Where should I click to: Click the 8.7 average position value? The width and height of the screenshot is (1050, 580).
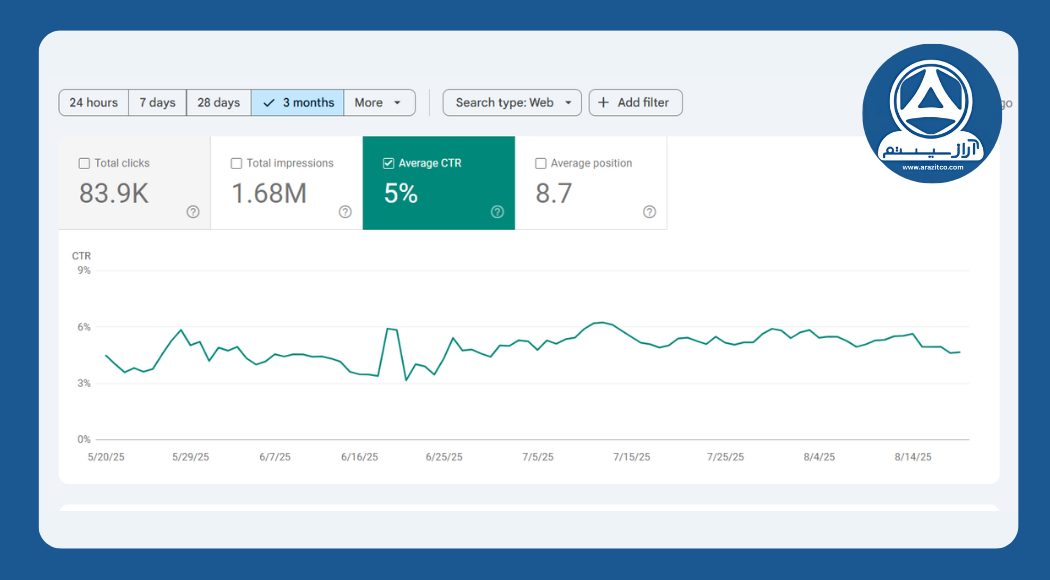pyautogui.click(x=554, y=193)
